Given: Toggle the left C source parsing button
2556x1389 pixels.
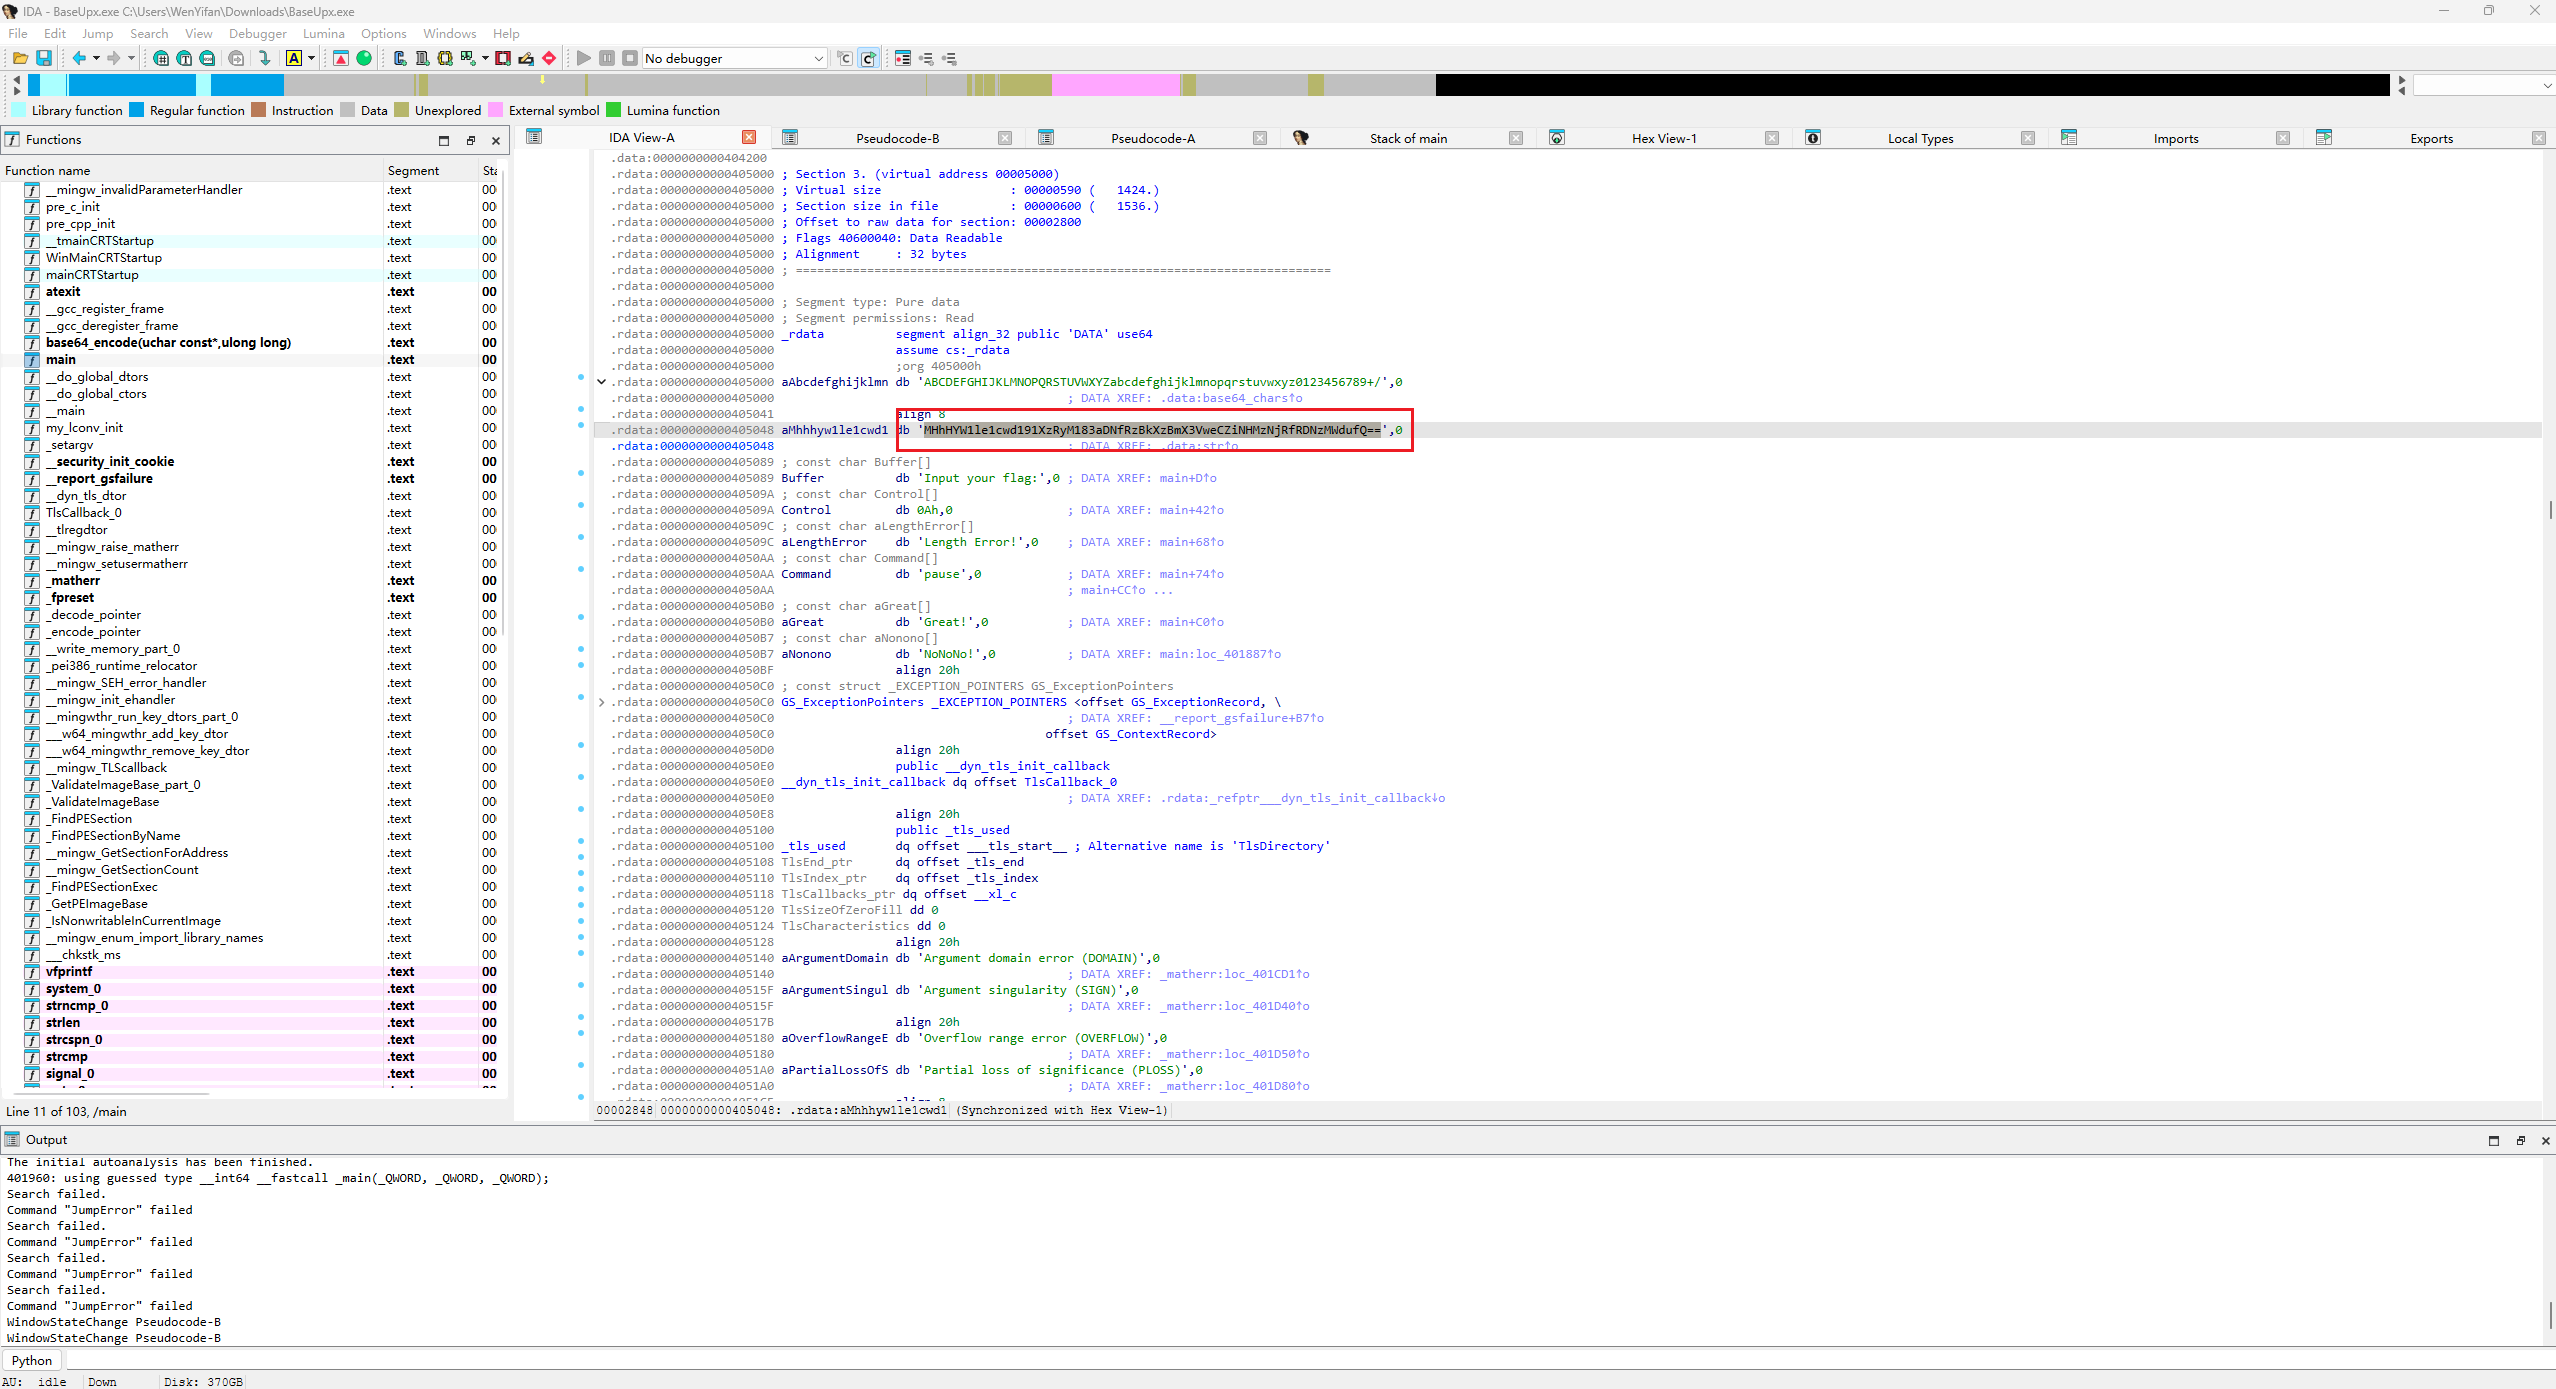Looking at the screenshot, I should pos(843,58).
